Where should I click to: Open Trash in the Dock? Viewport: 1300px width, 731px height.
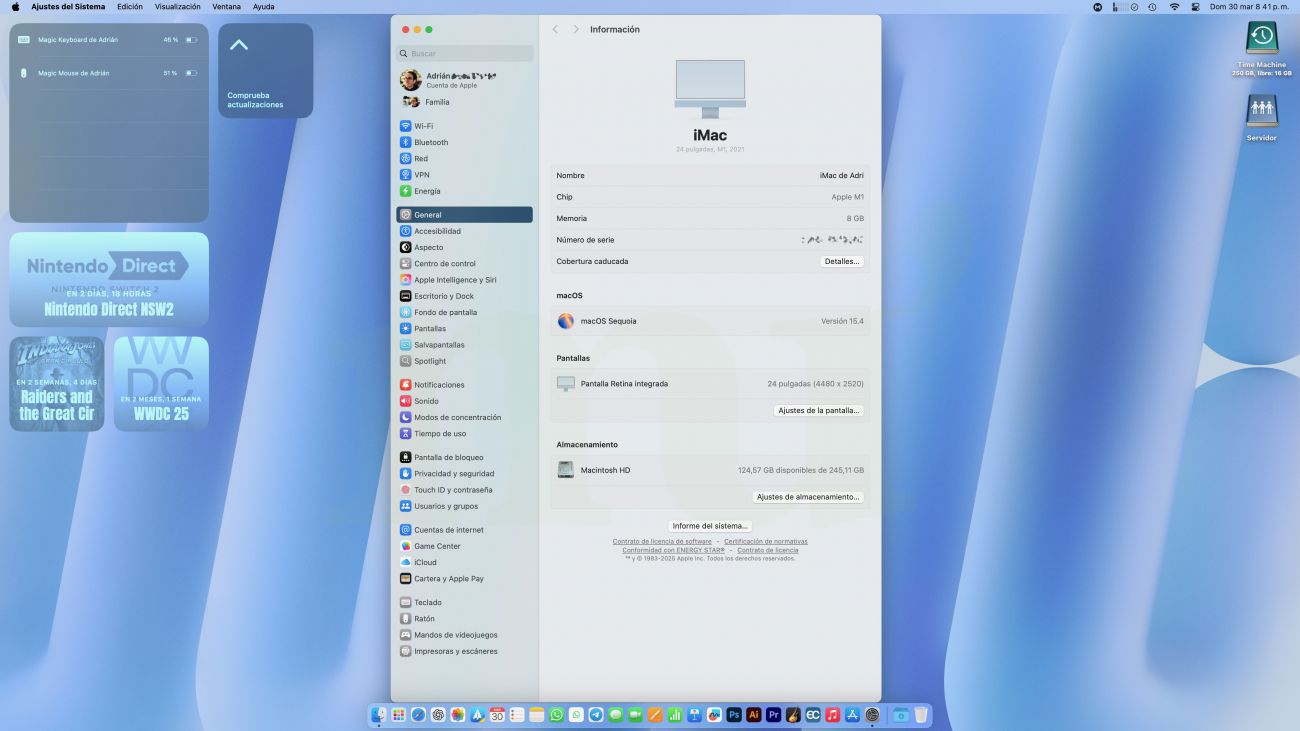coord(921,715)
